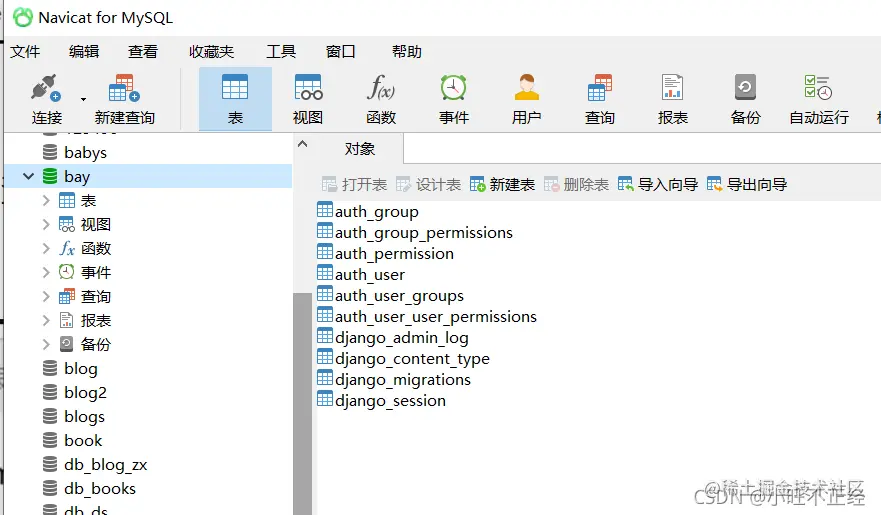The image size is (881, 515).
Task: Expand the Views (视图) tree node
Action: point(46,225)
